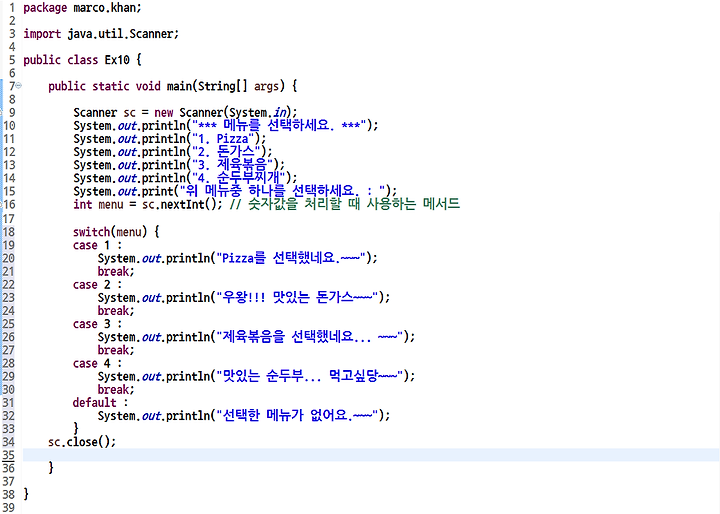Click the break statement on line 30
The image size is (720, 514).
(116, 390)
